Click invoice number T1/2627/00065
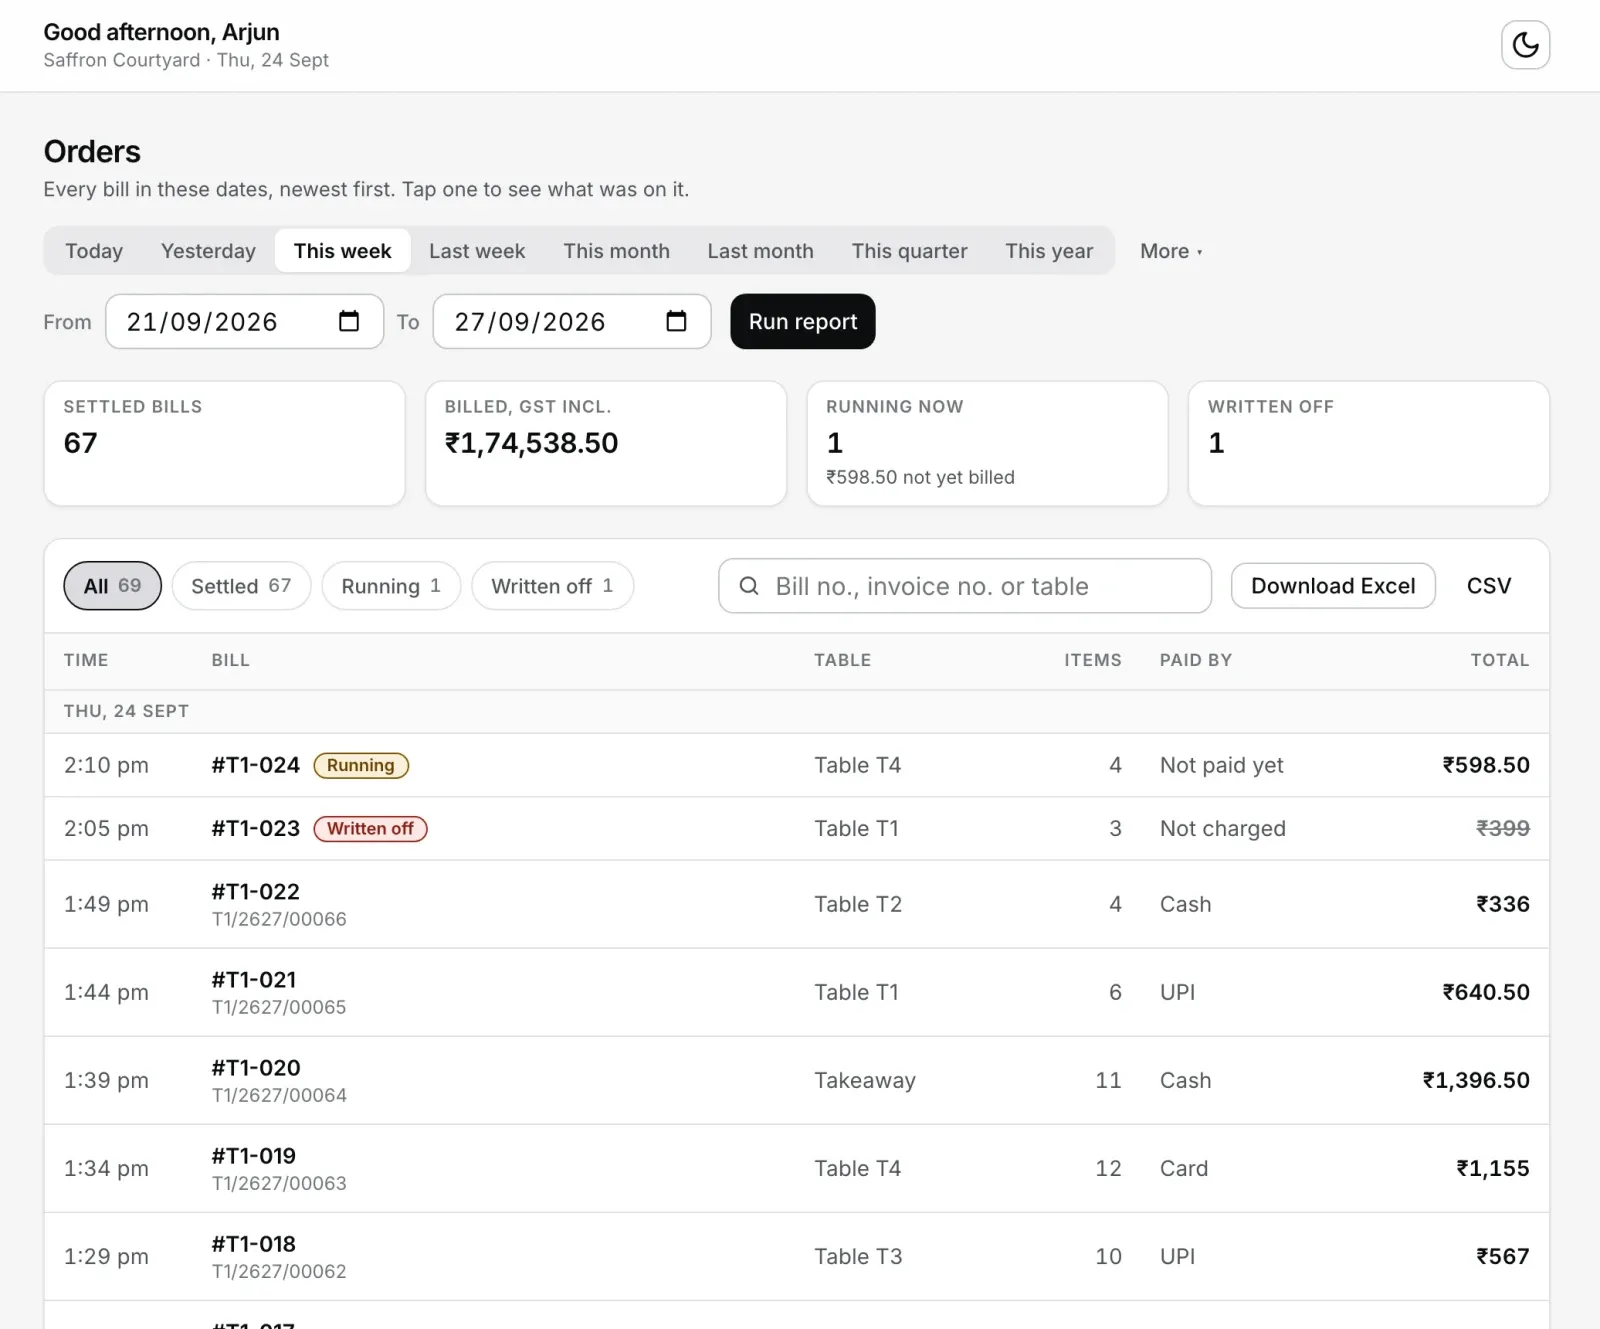This screenshot has height=1329, width=1600. (279, 1007)
